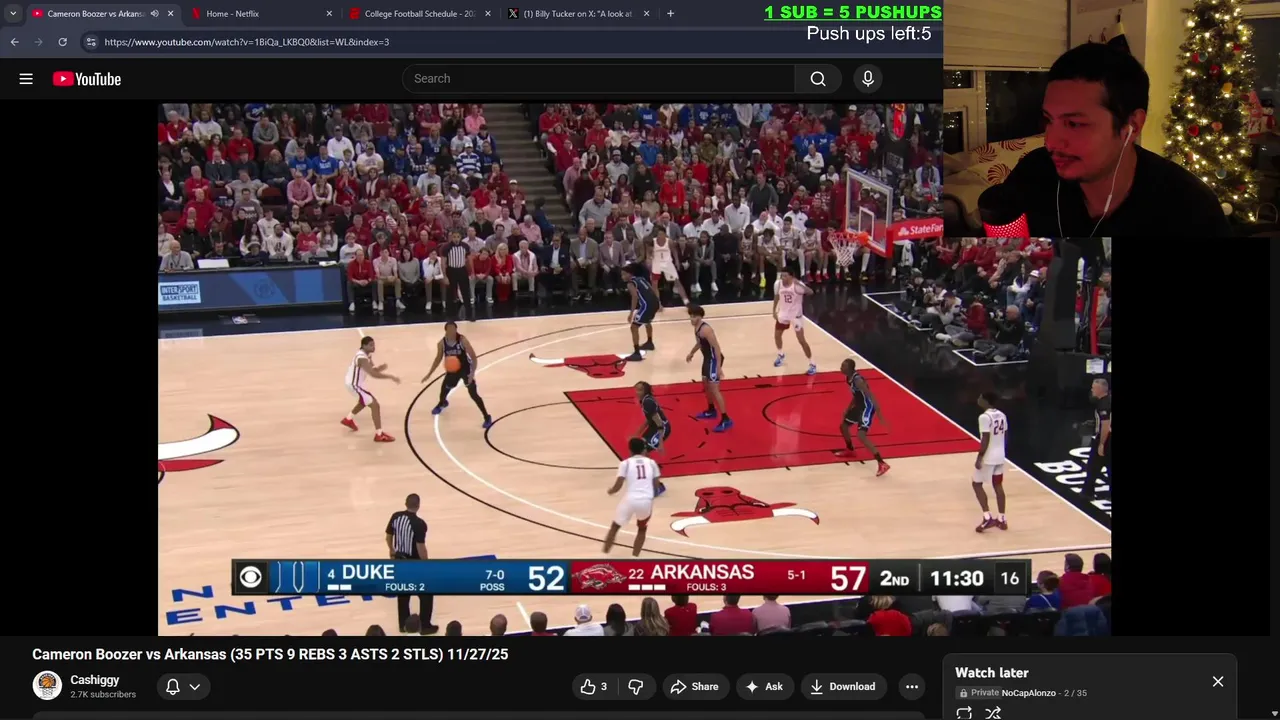Switch to Billy Tucker on X tab
The height and width of the screenshot is (720, 1280).
(x=578, y=14)
